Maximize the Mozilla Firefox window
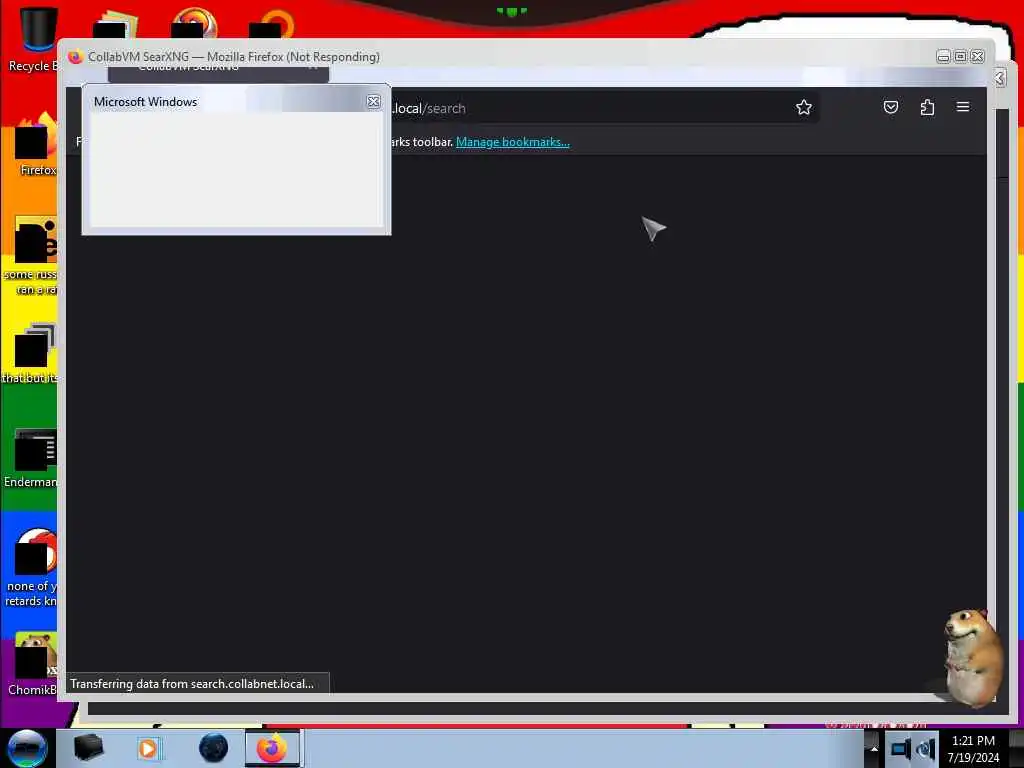The width and height of the screenshot is (1024, 768). tap(960, 57)
